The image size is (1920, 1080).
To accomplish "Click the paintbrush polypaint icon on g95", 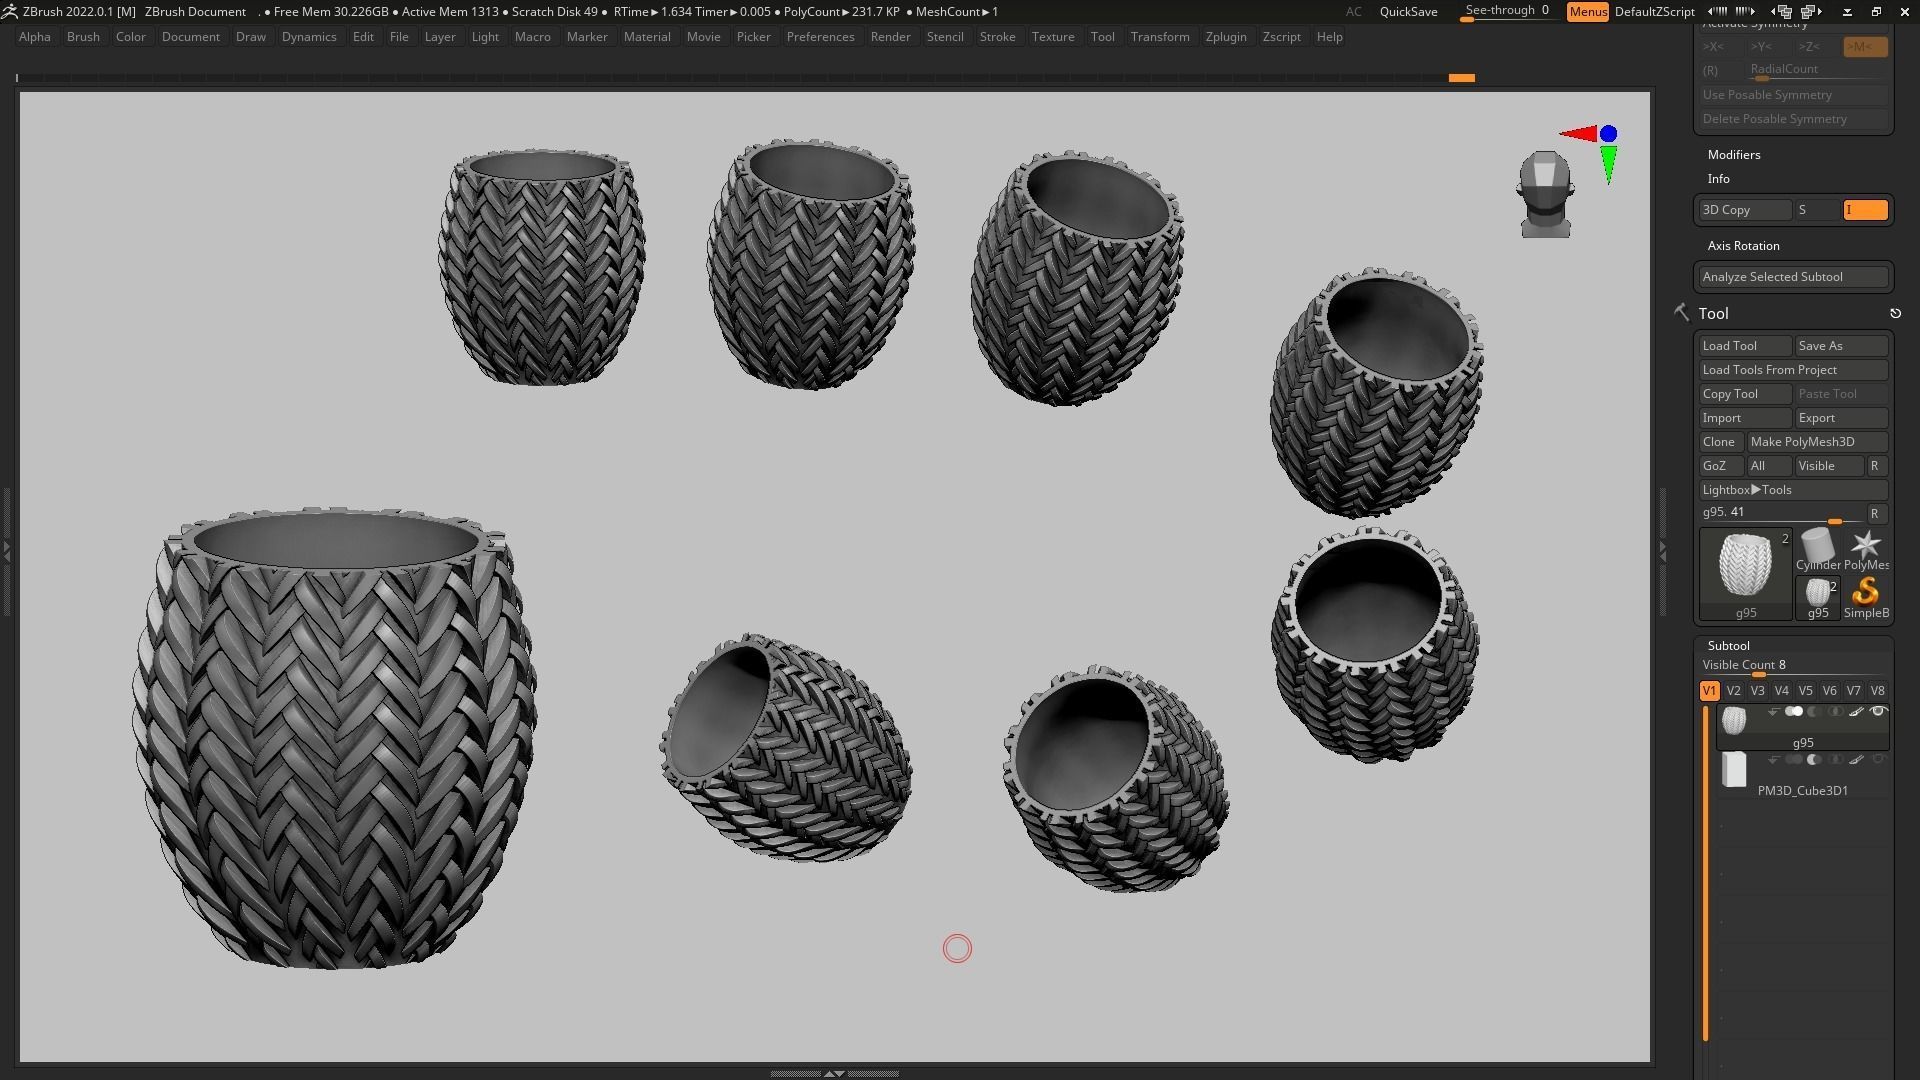I will point(1856,712).
